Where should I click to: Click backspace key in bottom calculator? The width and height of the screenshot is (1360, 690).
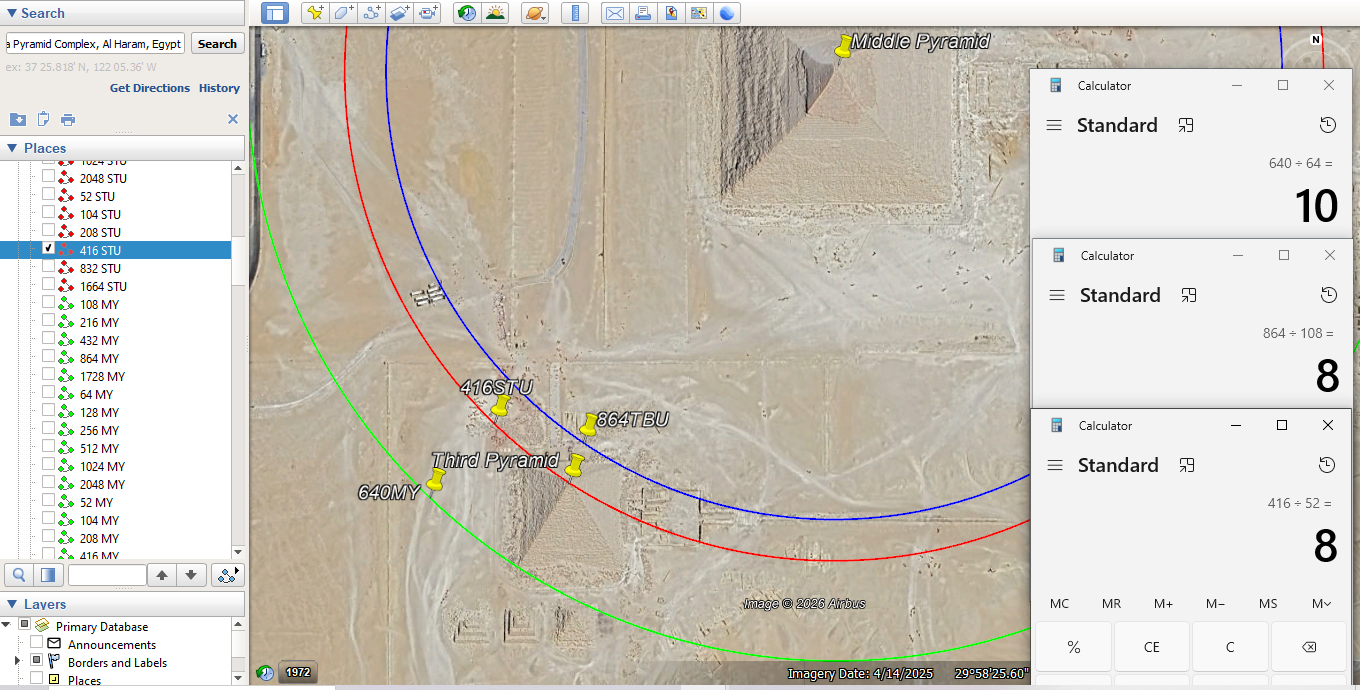pyautogui.click(x=1308, y=647)
